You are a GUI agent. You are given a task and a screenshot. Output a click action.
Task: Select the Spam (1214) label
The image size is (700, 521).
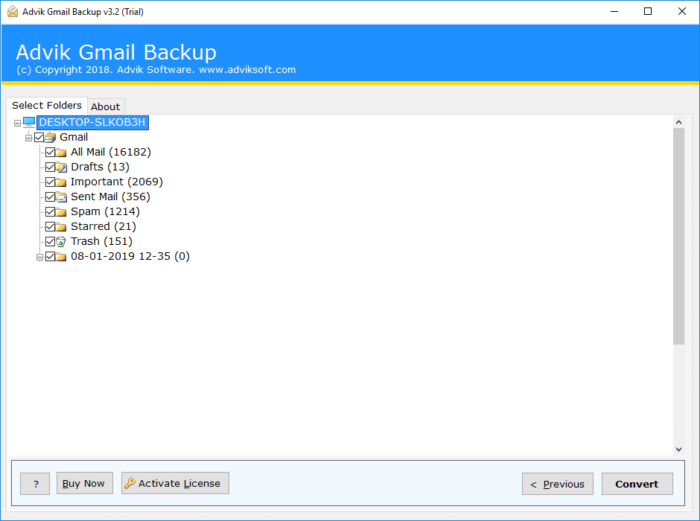(105, 212)
